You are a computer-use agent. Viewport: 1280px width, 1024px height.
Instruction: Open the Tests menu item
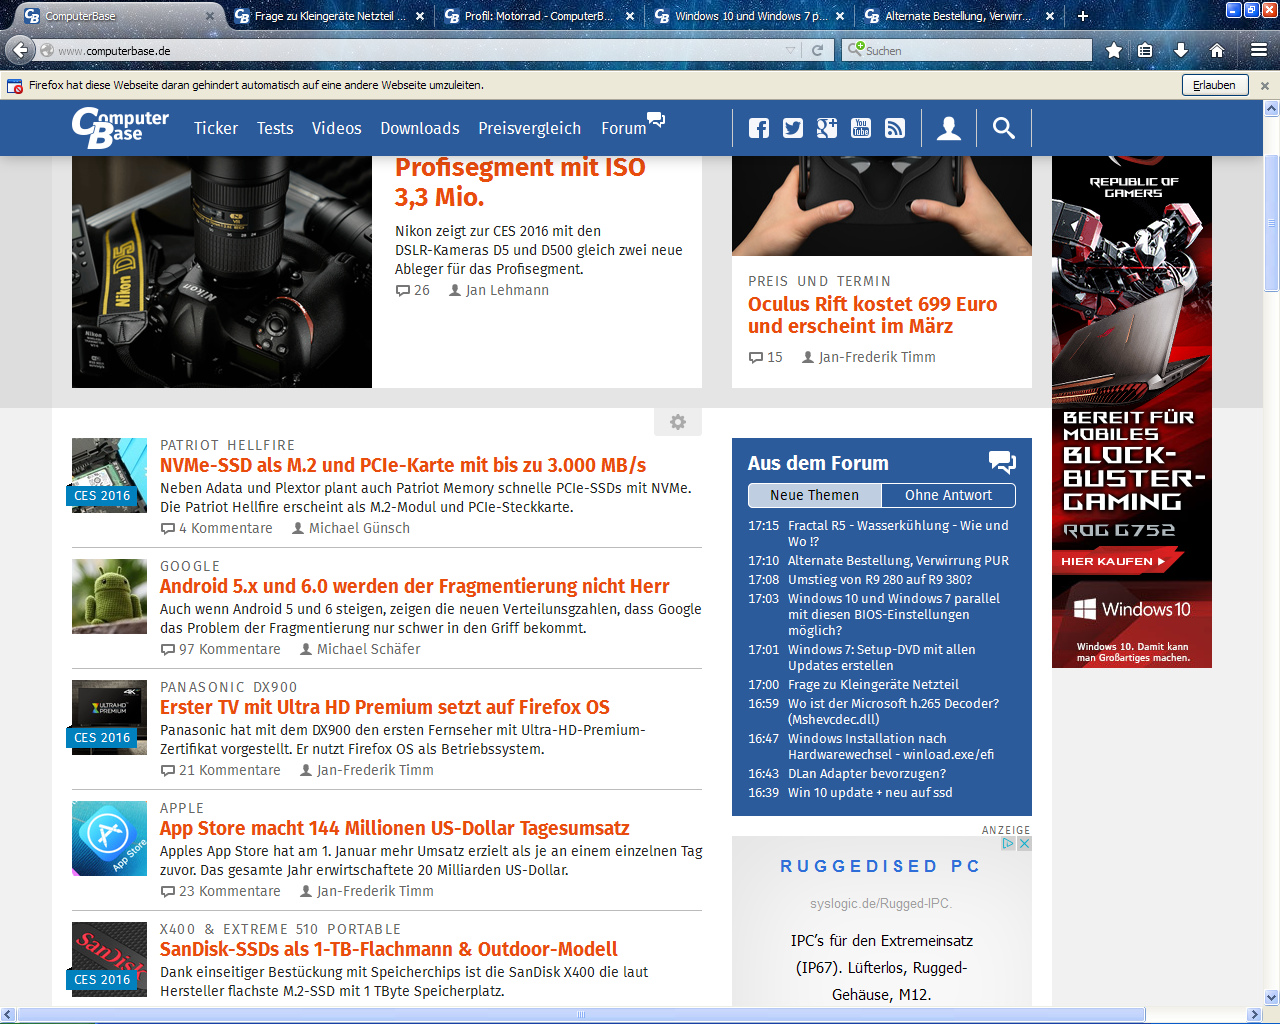point(275,128)
